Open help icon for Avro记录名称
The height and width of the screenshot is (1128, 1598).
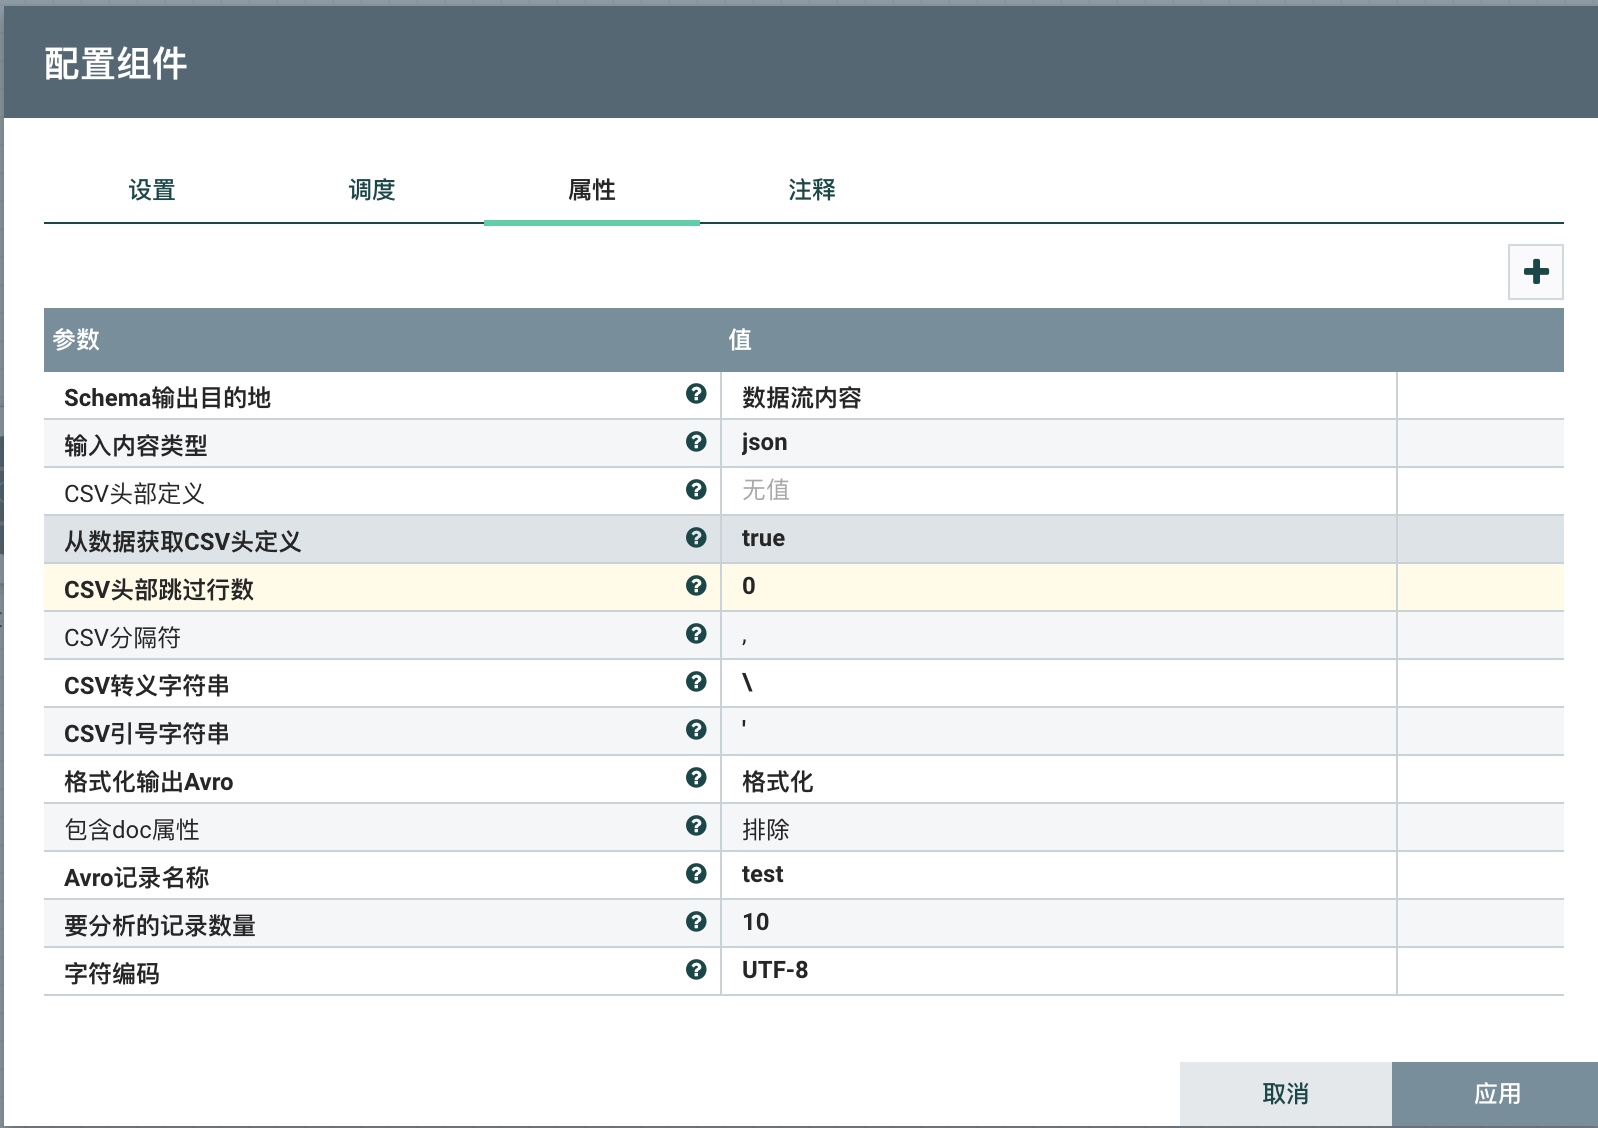(696, 874)
